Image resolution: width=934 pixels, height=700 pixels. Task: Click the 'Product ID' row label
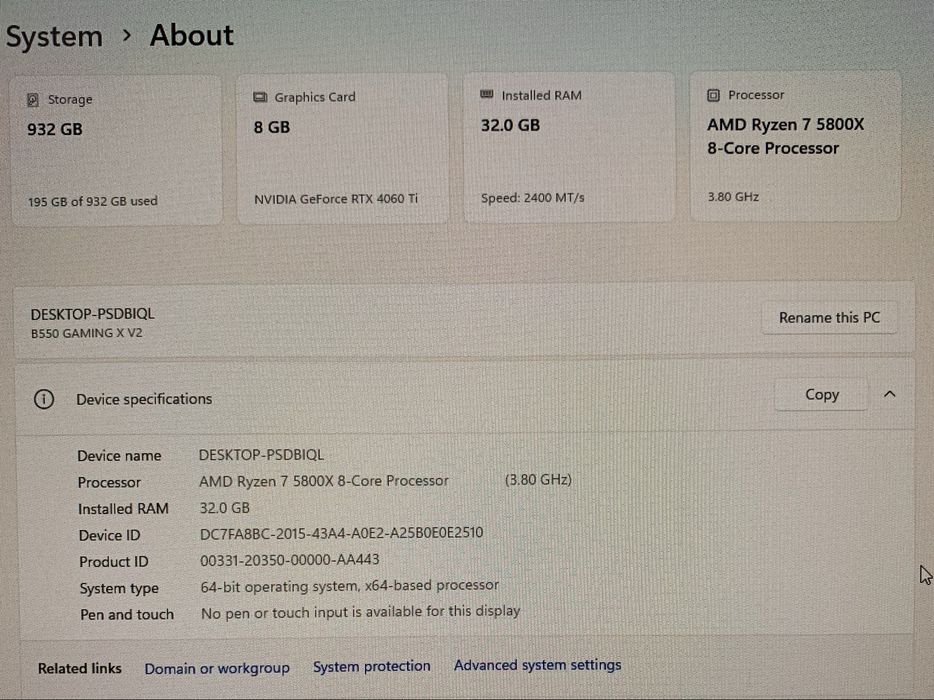pyautogui.click(x=114, y=562)
